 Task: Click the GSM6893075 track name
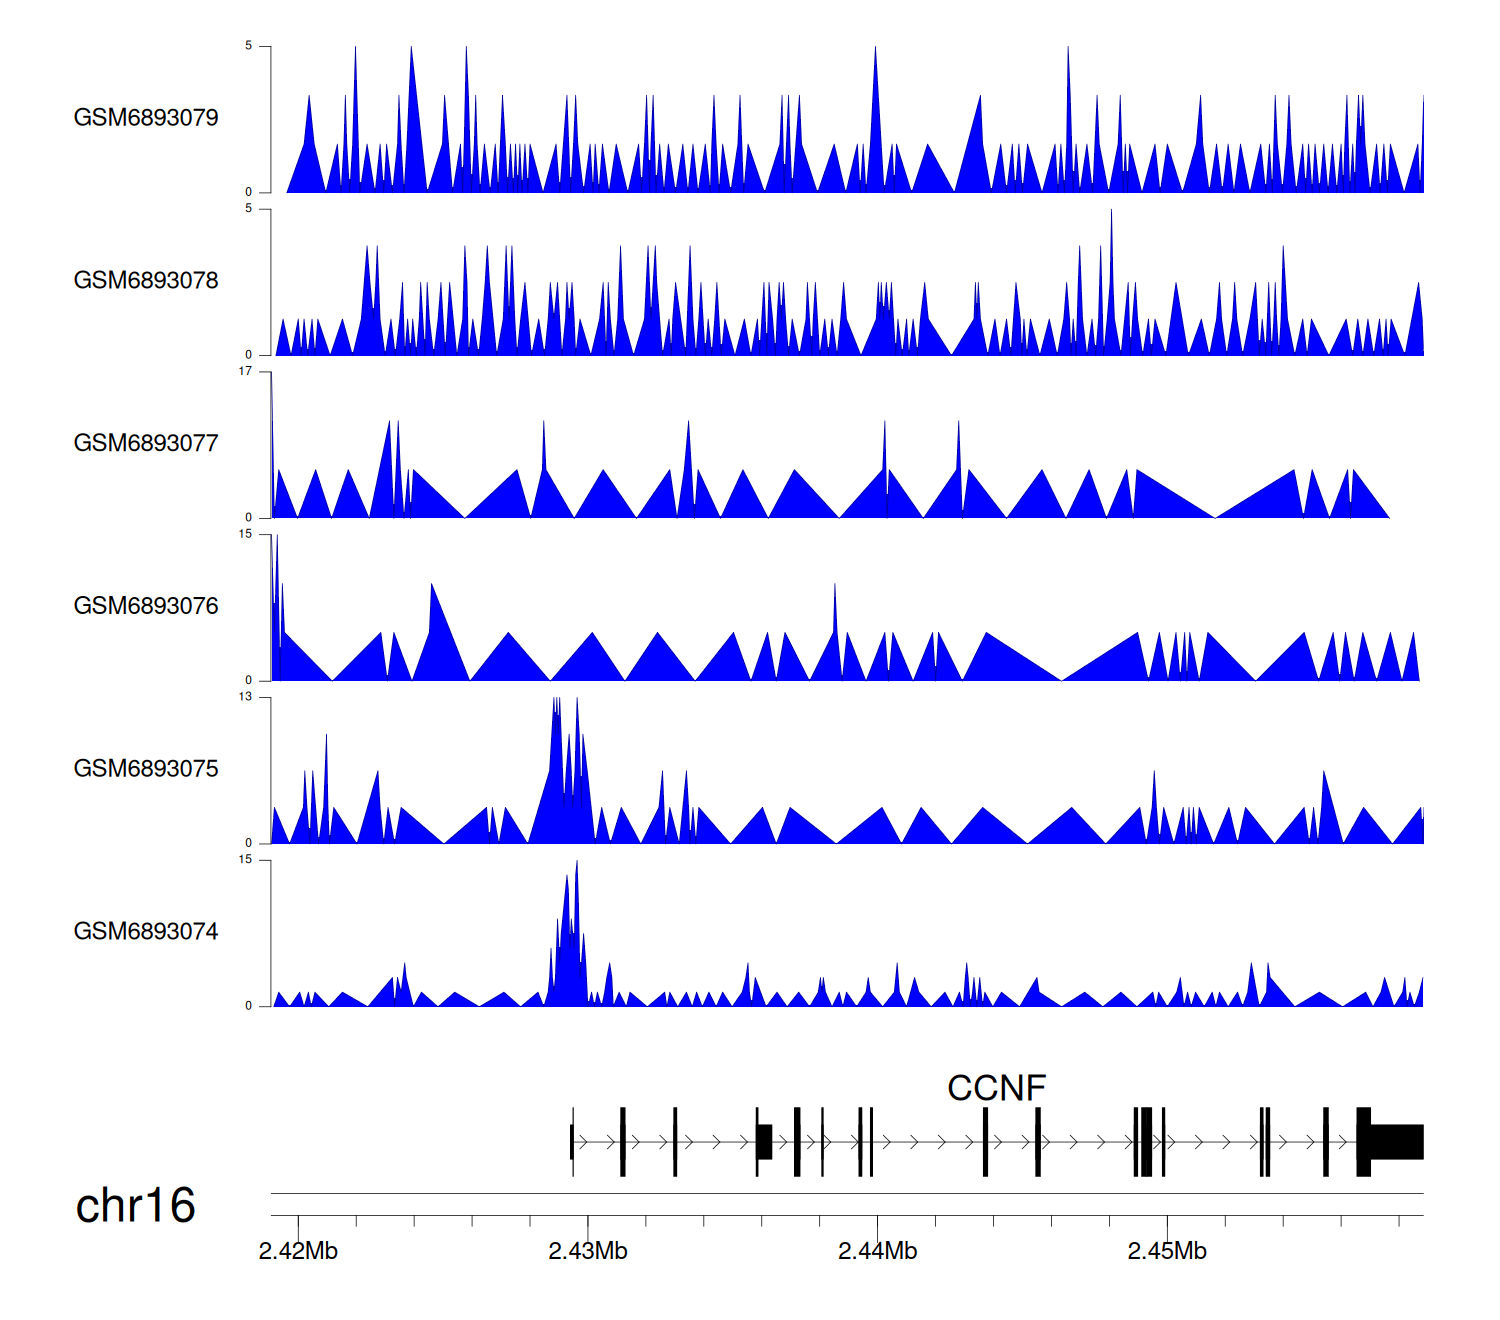coord(146,769)
